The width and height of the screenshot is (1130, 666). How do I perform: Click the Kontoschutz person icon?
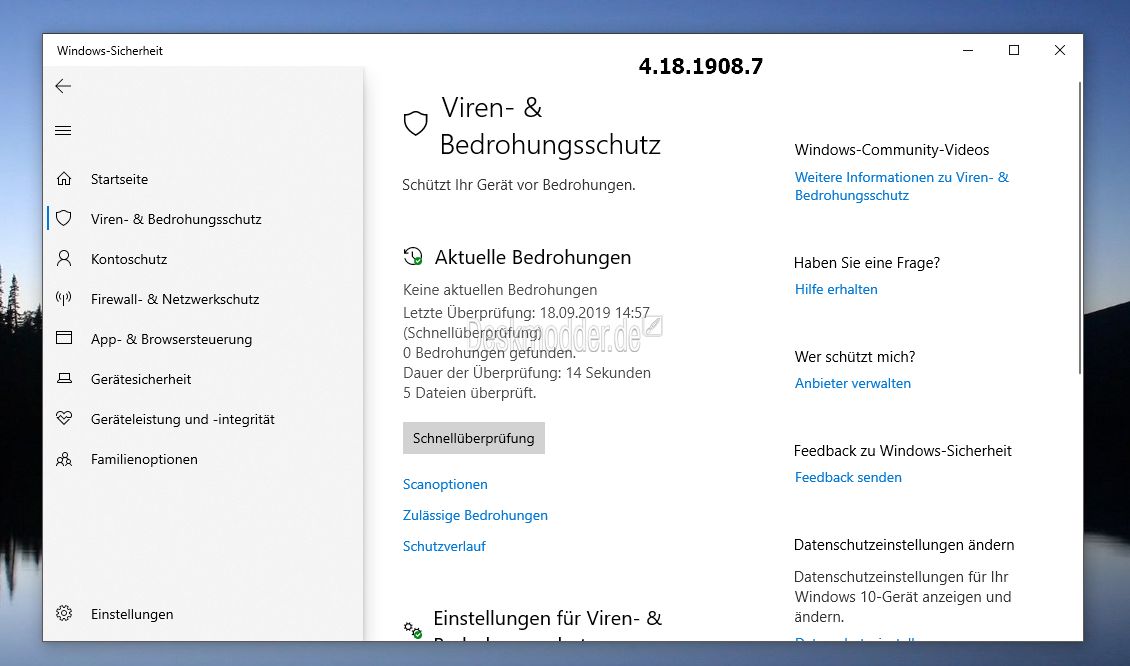(x=64, y=259)
